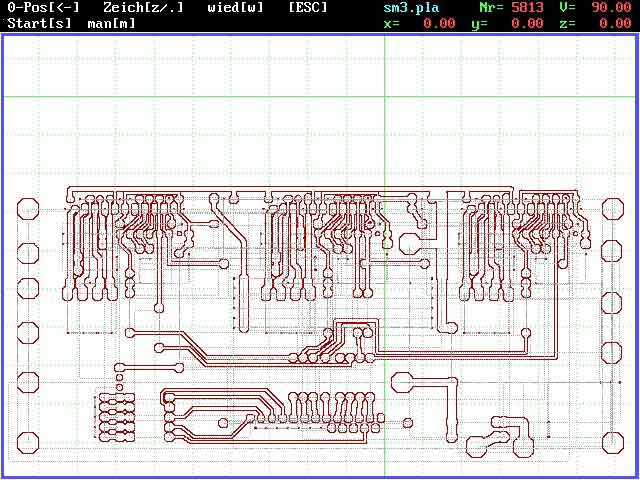Click the sm3.pla file name label
The image size is (640, 480).
(411, 7)
